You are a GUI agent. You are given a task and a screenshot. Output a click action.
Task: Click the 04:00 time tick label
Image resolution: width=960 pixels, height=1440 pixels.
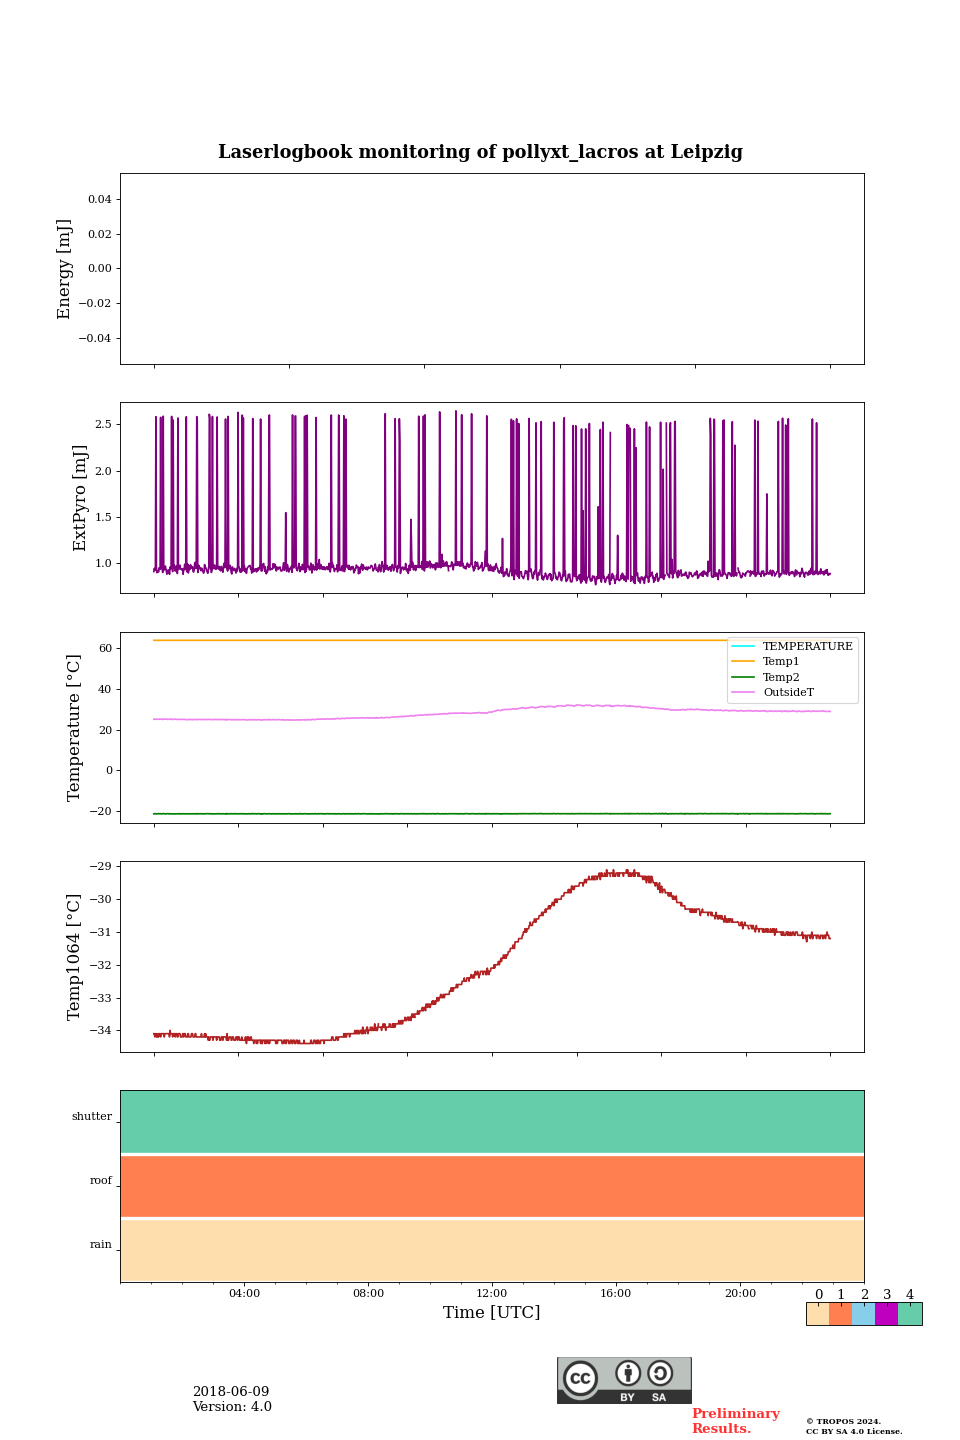(x=244, y=1293)
